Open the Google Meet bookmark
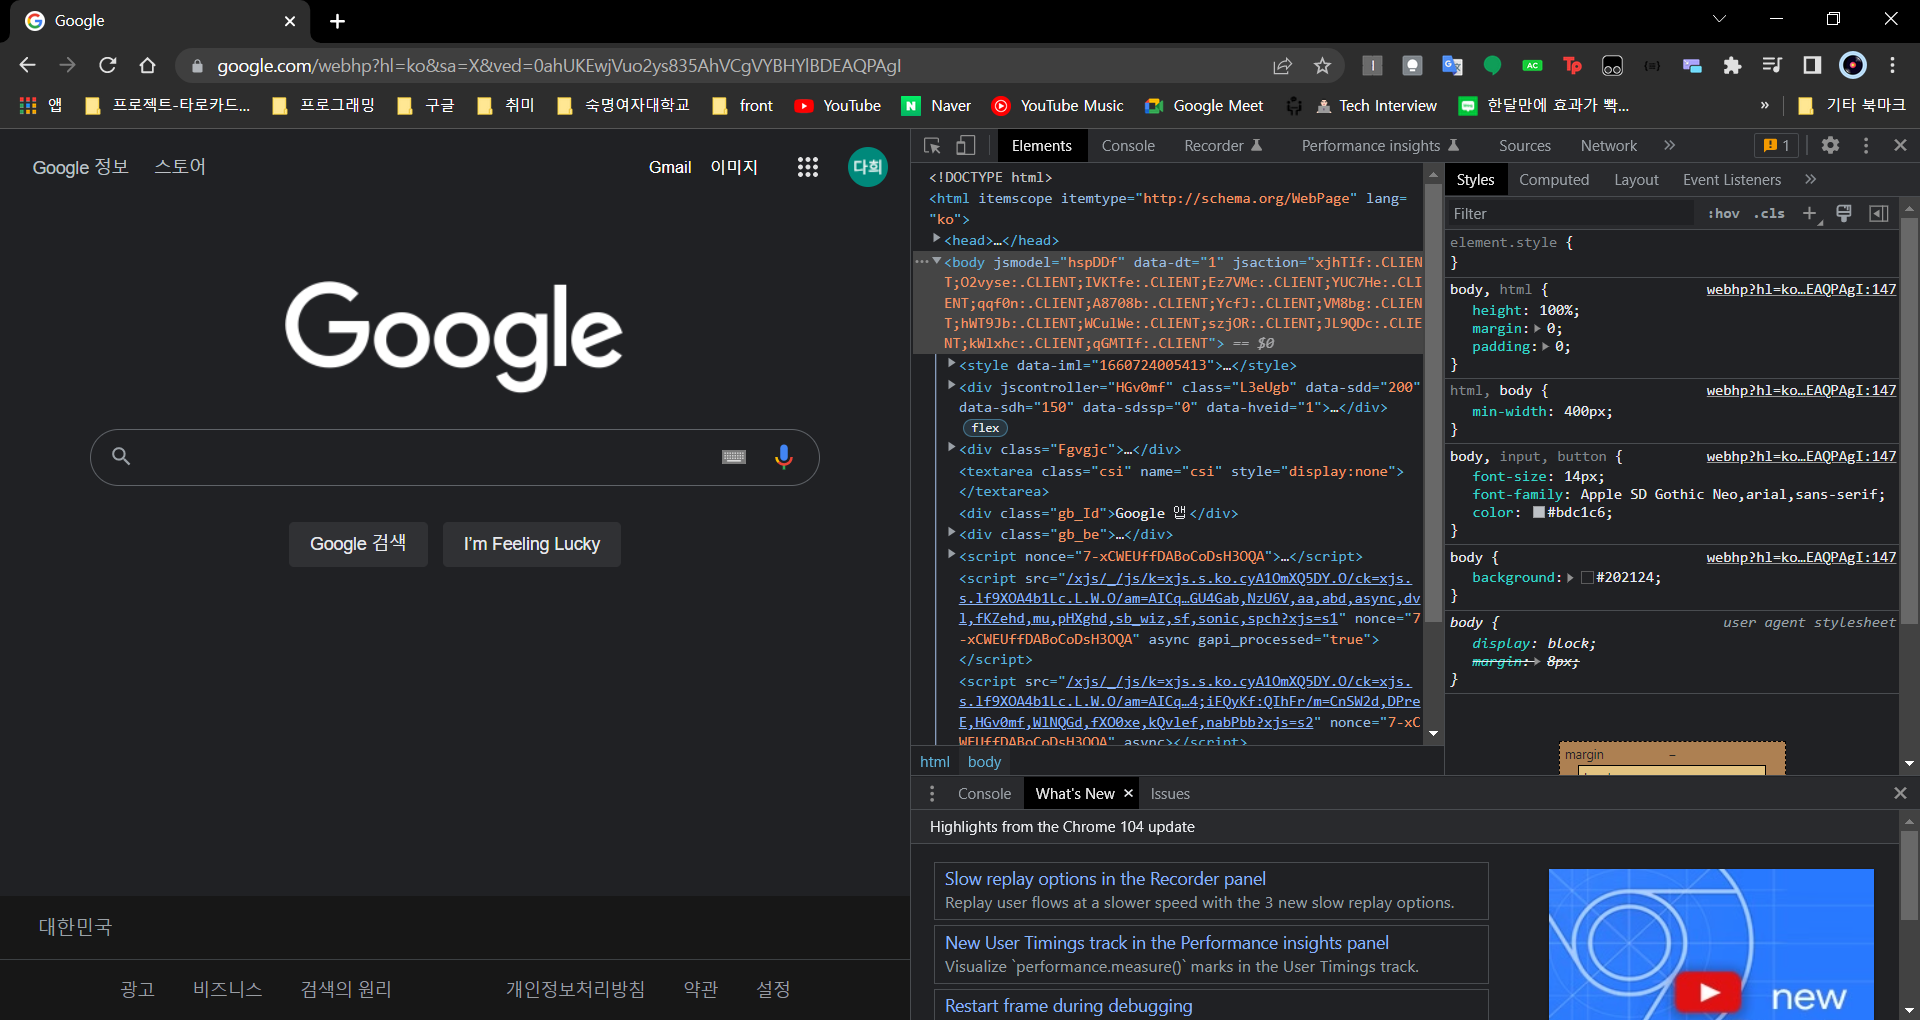The image size is (1920, 1020). pyautogui.click(x=1204, y=106)
